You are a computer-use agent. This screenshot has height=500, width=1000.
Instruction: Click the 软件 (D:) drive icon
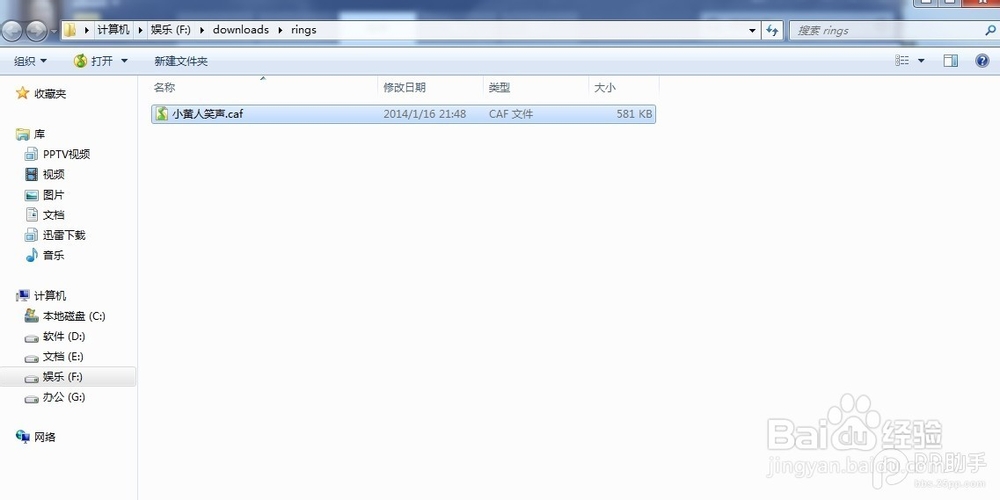click(31, 337)
